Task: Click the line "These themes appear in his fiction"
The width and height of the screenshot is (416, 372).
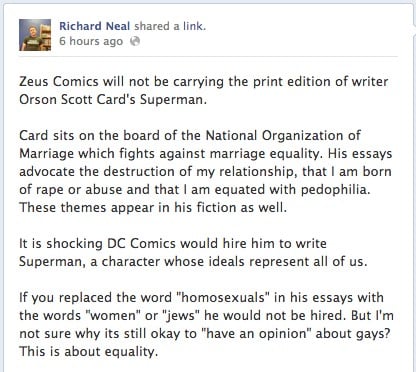Action: 153,207
